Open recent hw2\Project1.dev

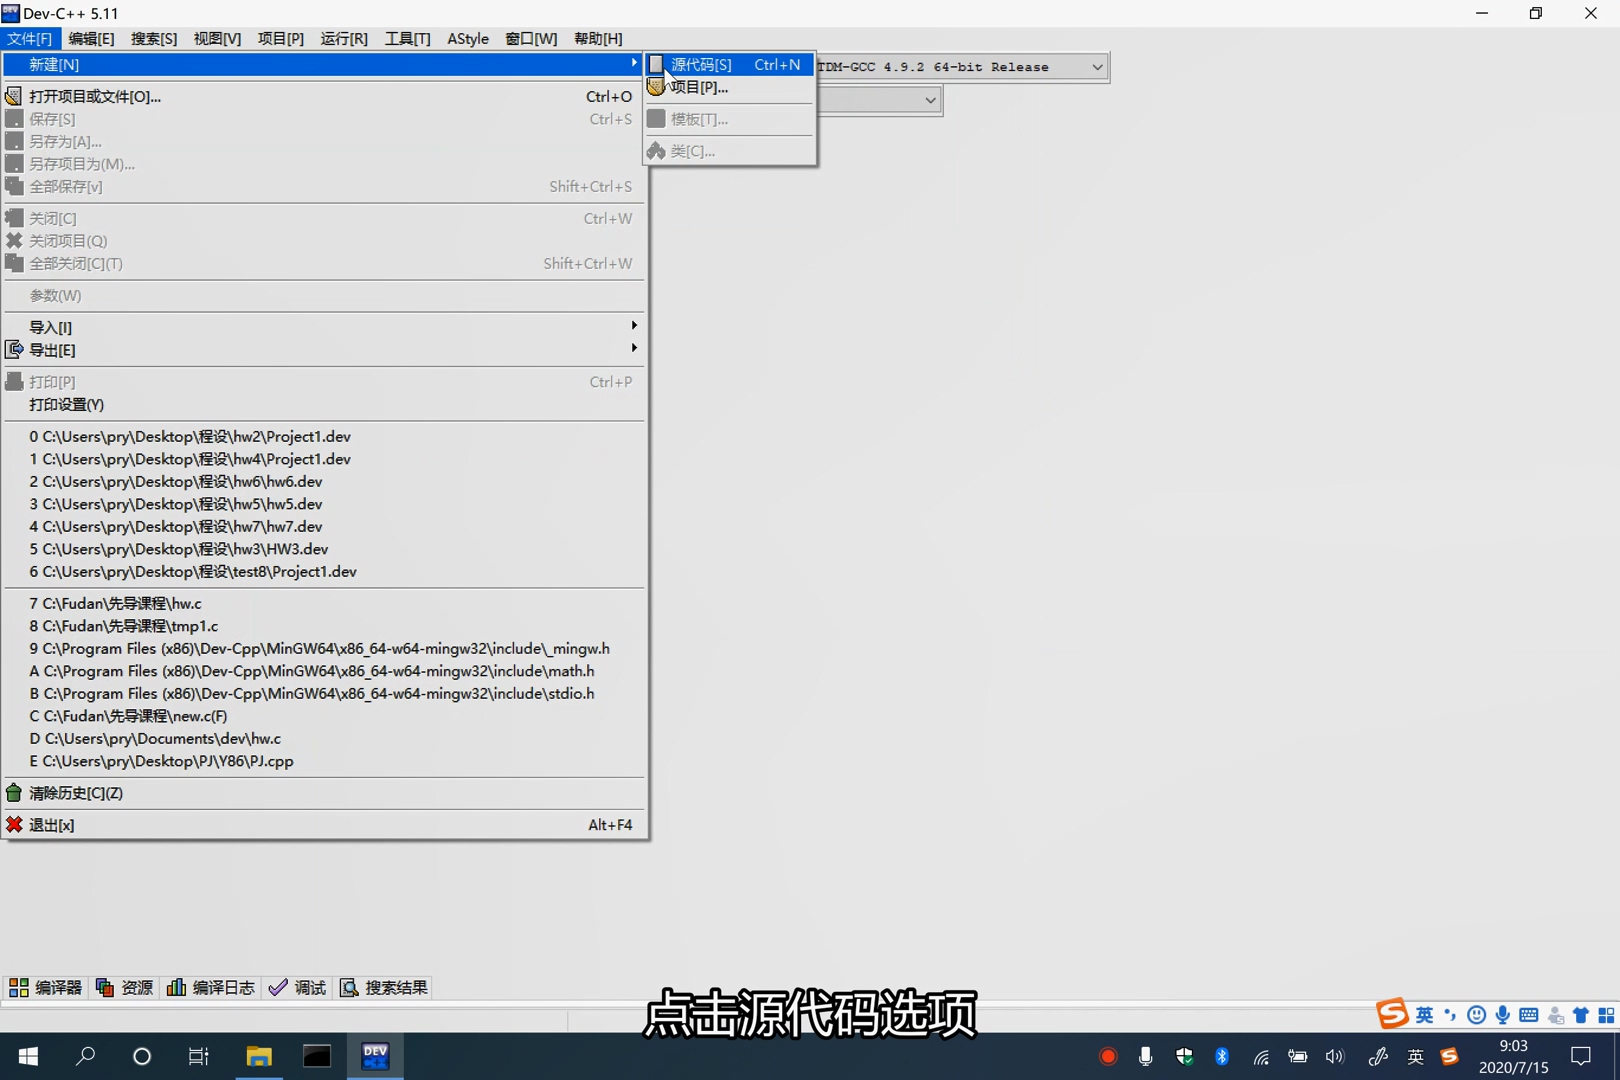click(x=325, y=436)
